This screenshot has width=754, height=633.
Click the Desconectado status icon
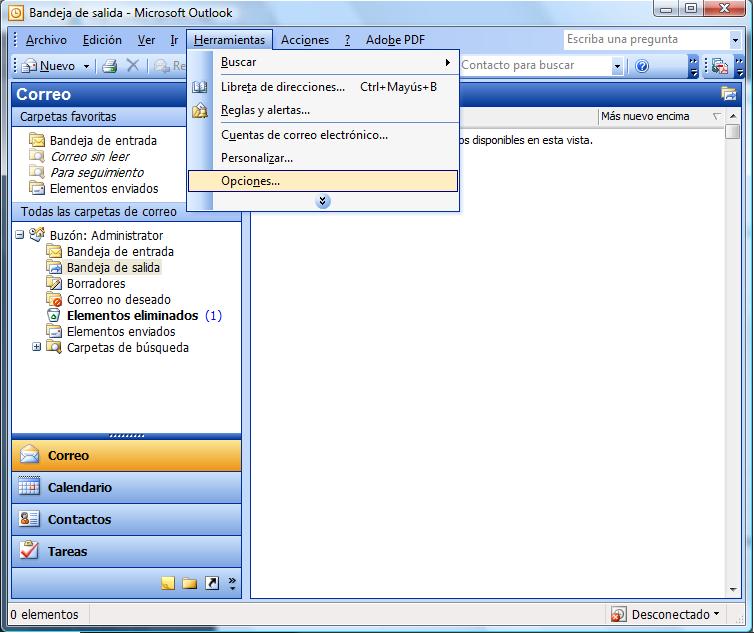click(x=618, y=614)
